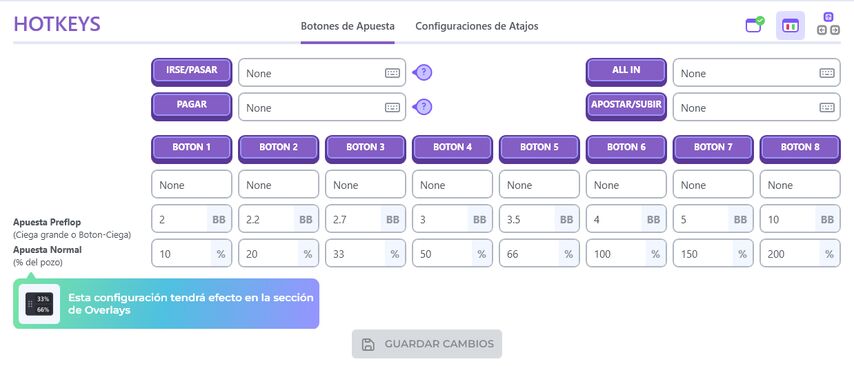The image size is (854, 366).
Task: Switch to Configuraciones de Atajos tab
Action: click(477, 26)
